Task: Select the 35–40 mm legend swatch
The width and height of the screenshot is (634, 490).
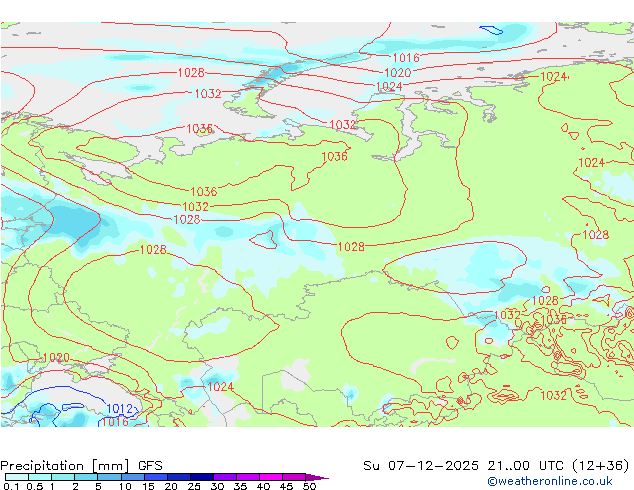Action: click(x=247, y=477)
